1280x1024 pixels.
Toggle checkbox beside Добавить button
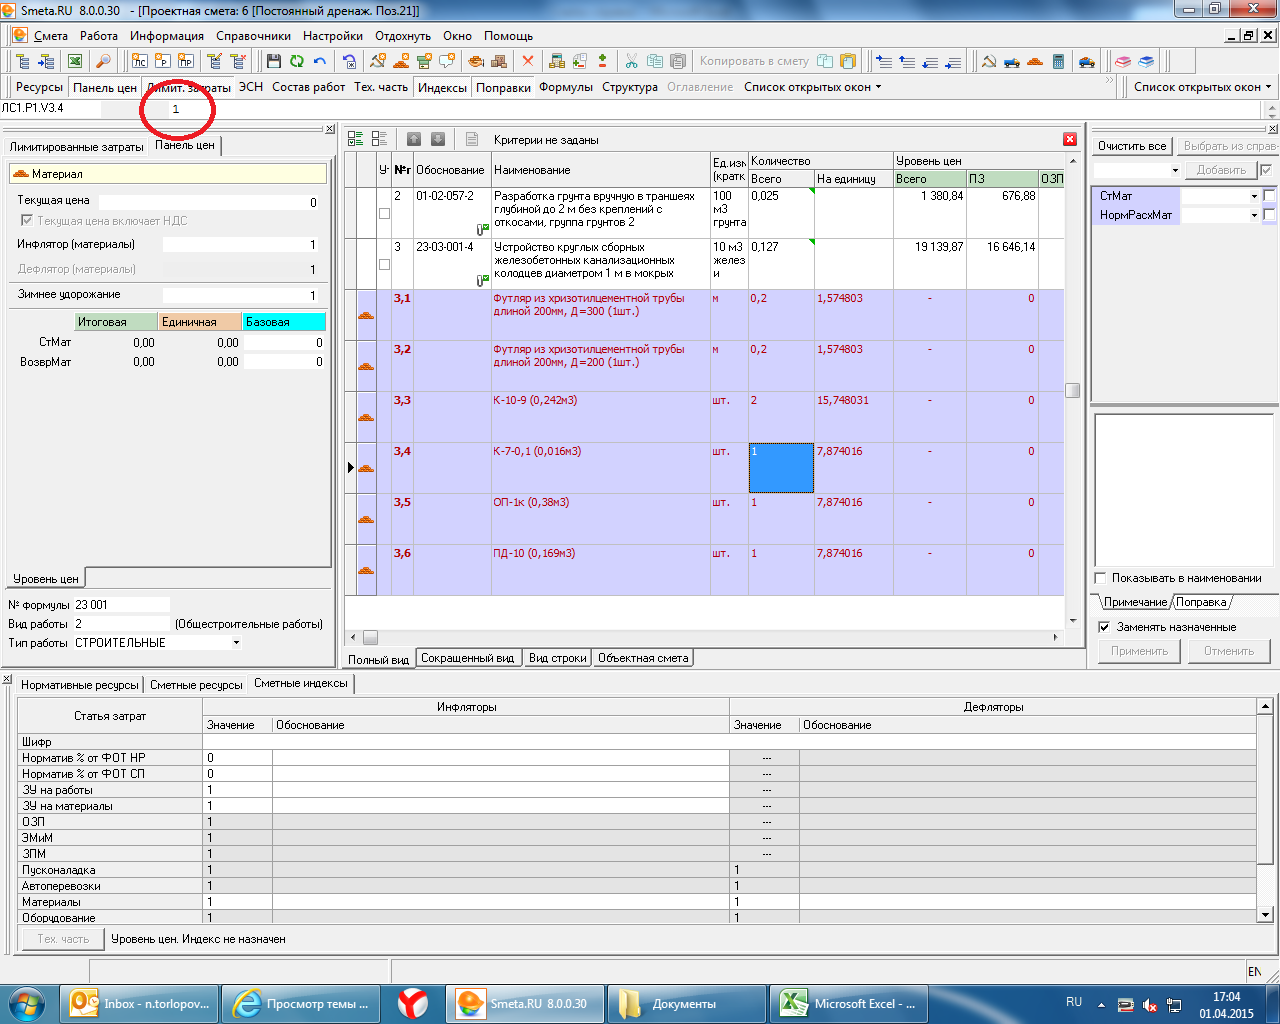pyautogui.click(x=1267, y=170)
